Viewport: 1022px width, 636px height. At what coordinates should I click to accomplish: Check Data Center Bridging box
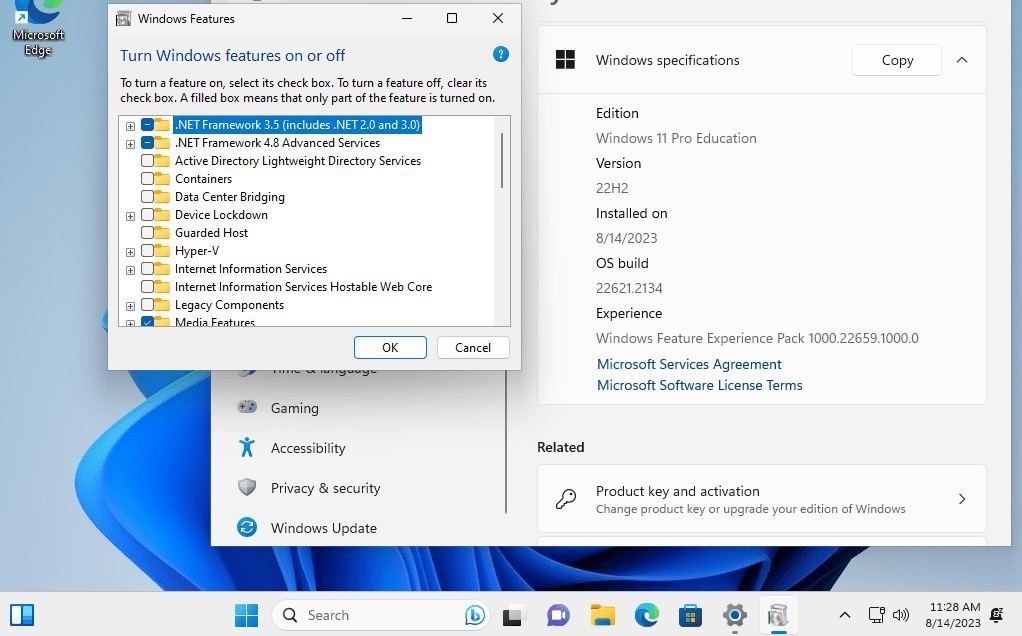pos(147,197)
